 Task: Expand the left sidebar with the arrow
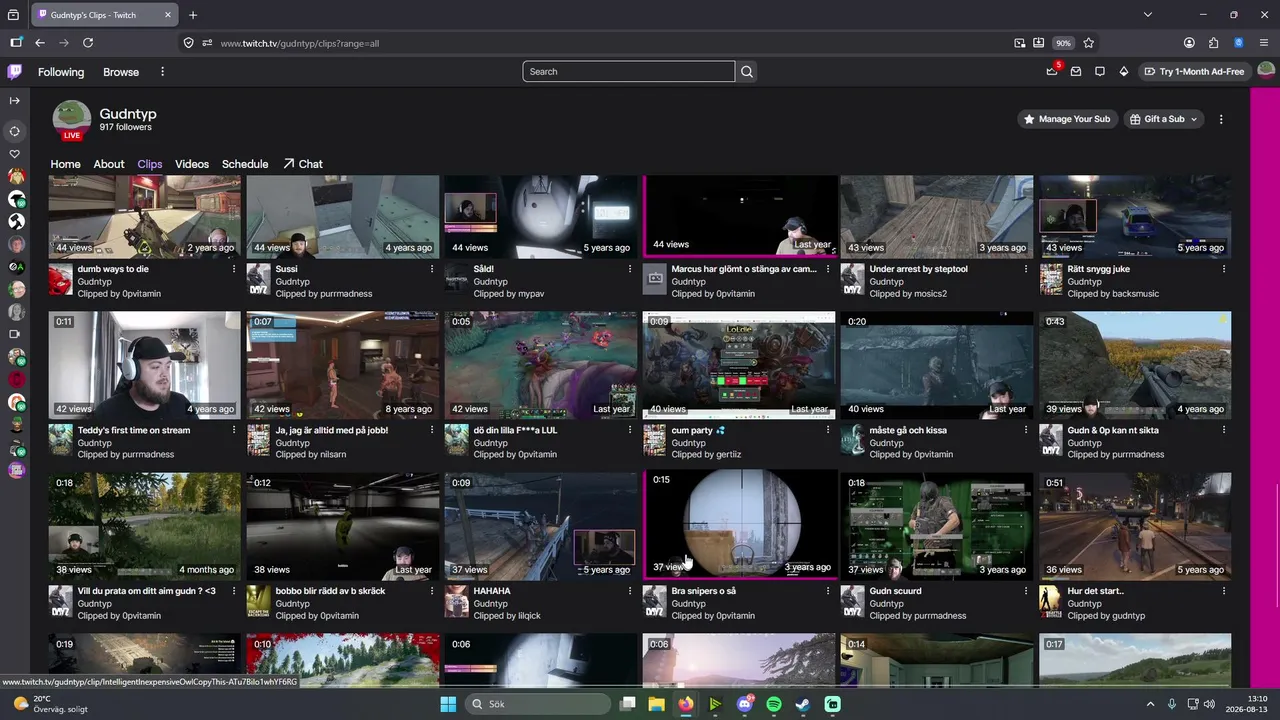point(14,101)
